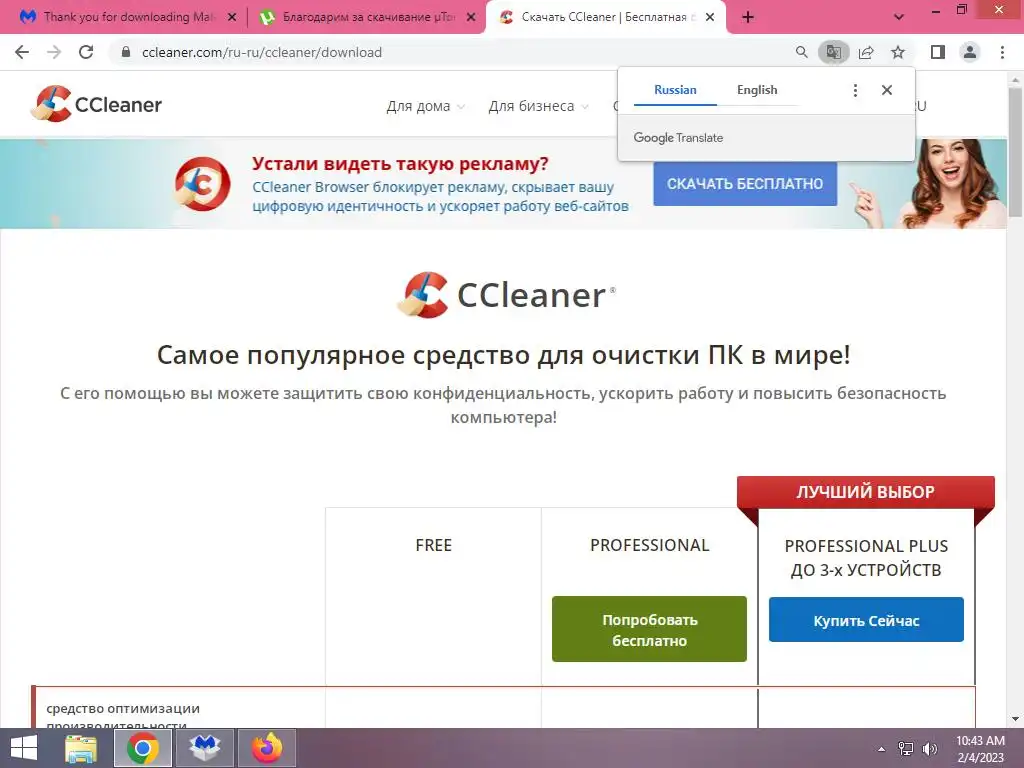This screenshot has height=768, width=1024.
Task: Open the Windows Start menu
Action: click(x=24, y=748)
